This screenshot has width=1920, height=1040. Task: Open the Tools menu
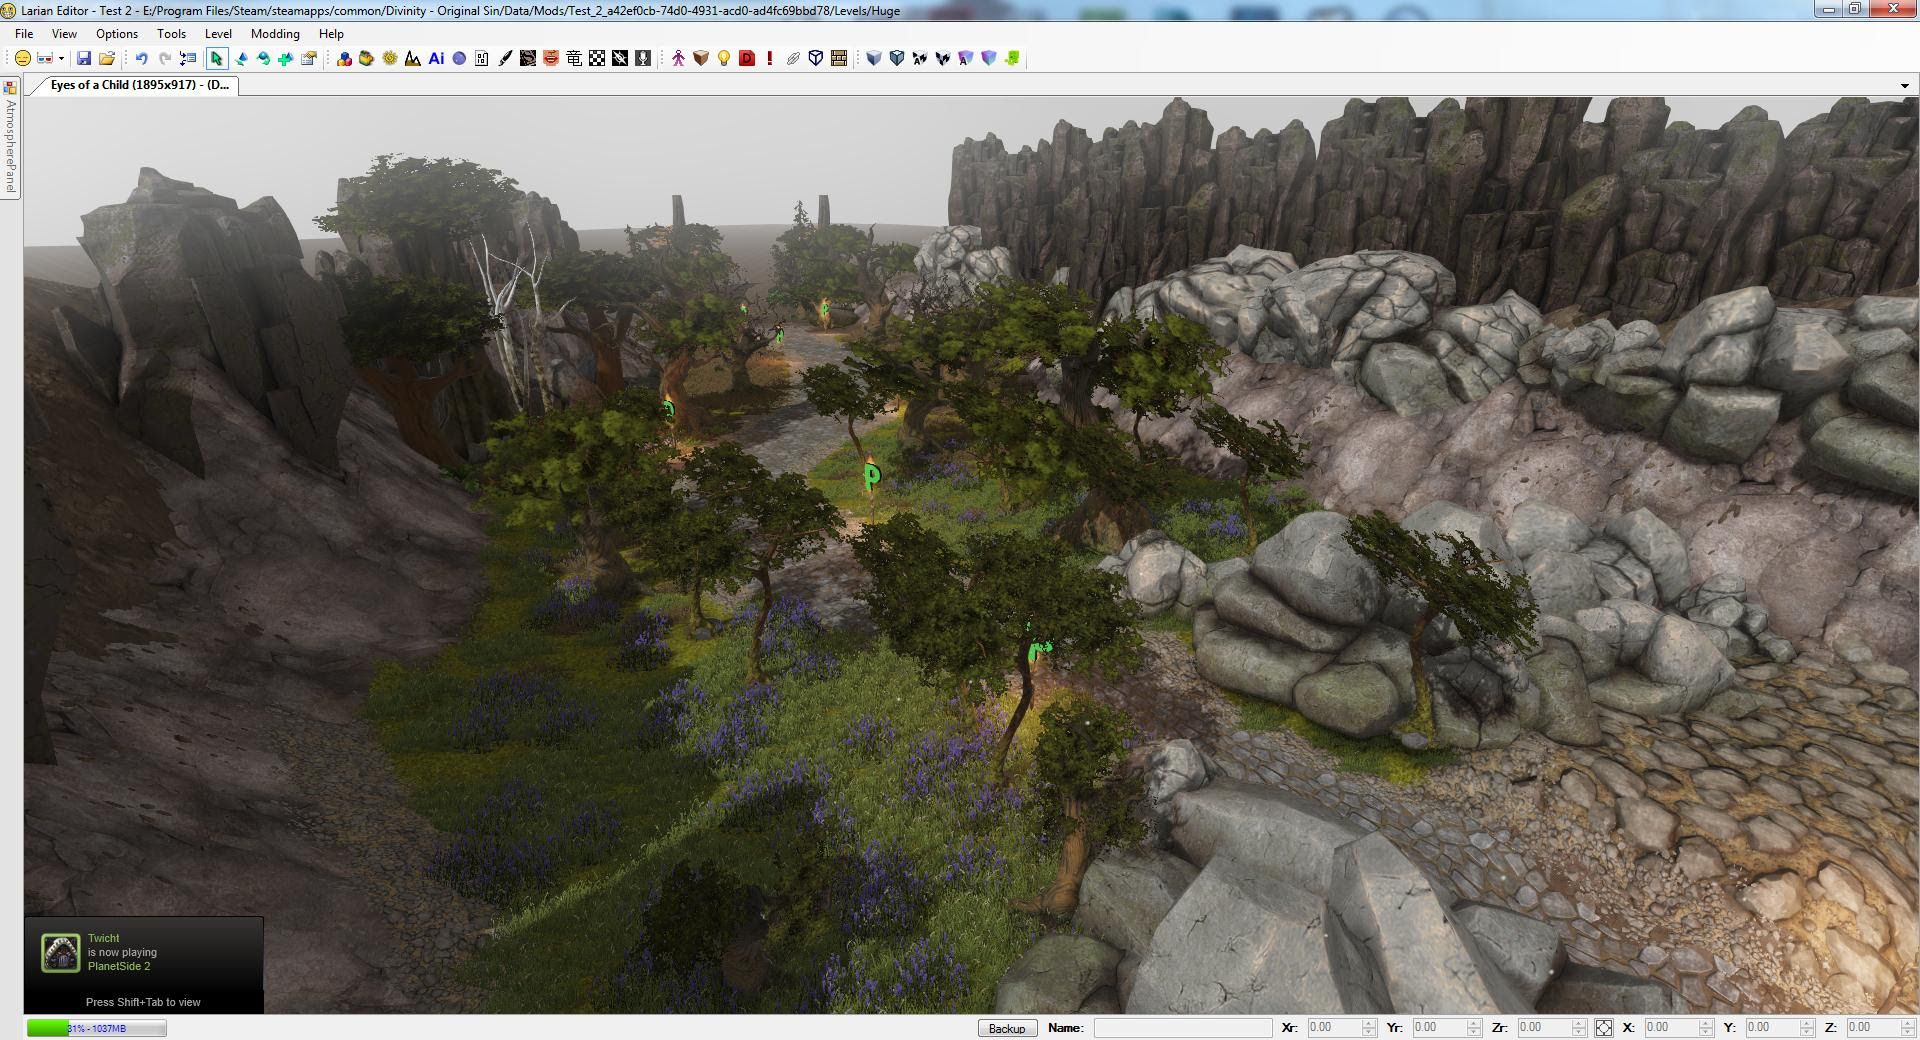coord(171,33)
